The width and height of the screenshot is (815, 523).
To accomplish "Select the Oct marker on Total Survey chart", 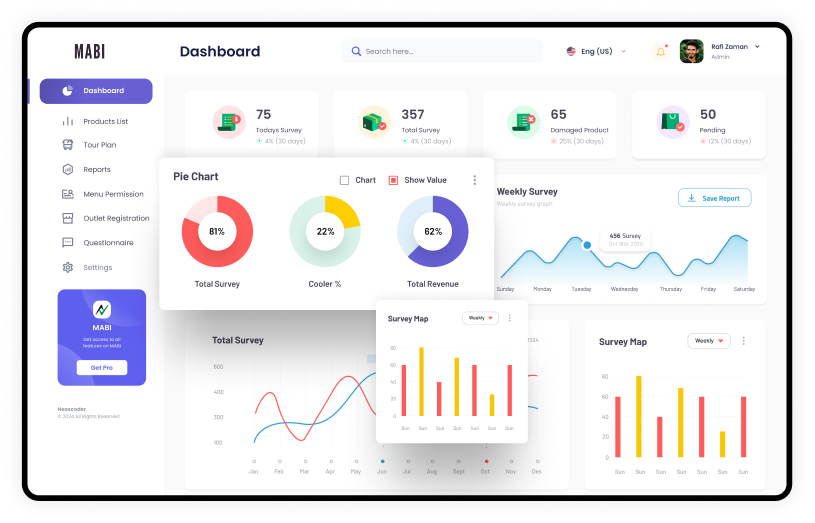I will pos(486,461).
